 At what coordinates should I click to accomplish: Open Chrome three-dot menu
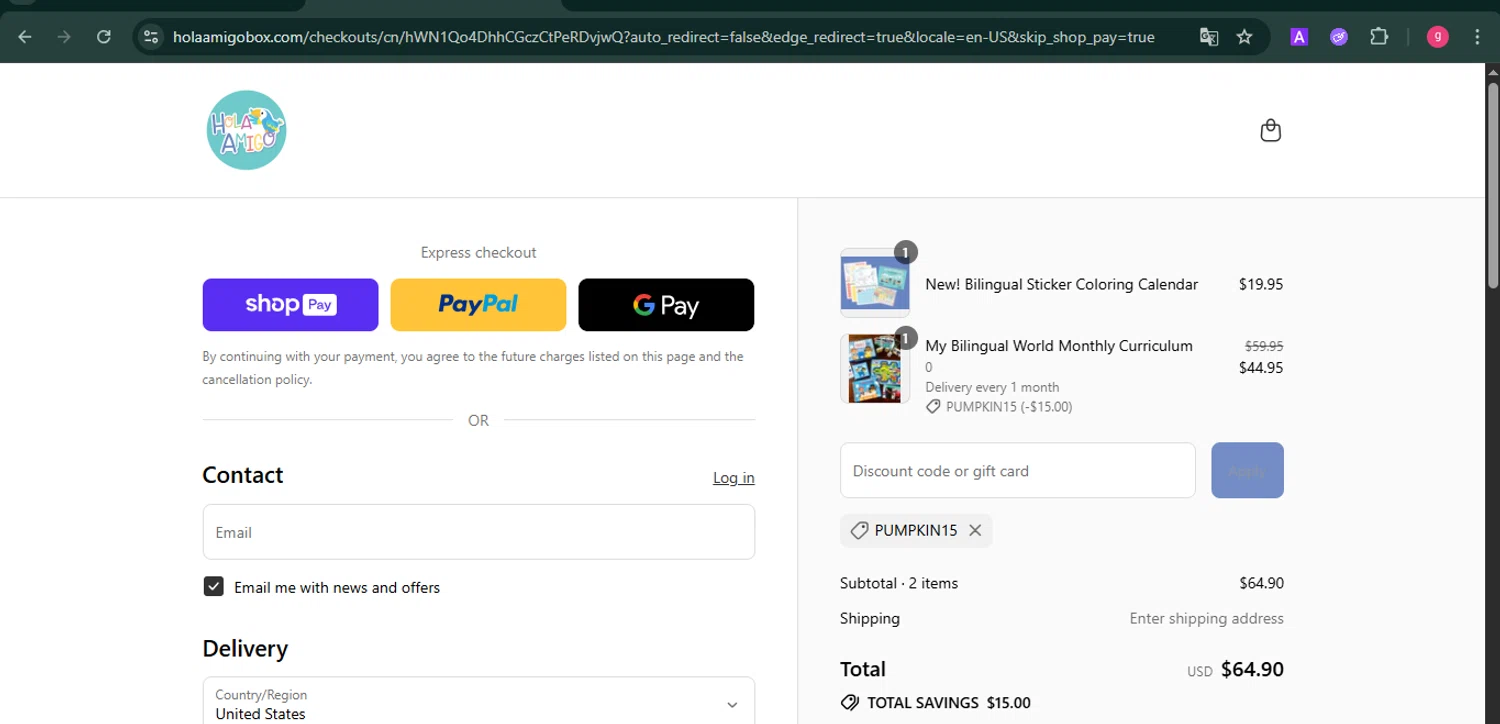pyautogui.click(x=1478, y=37)
